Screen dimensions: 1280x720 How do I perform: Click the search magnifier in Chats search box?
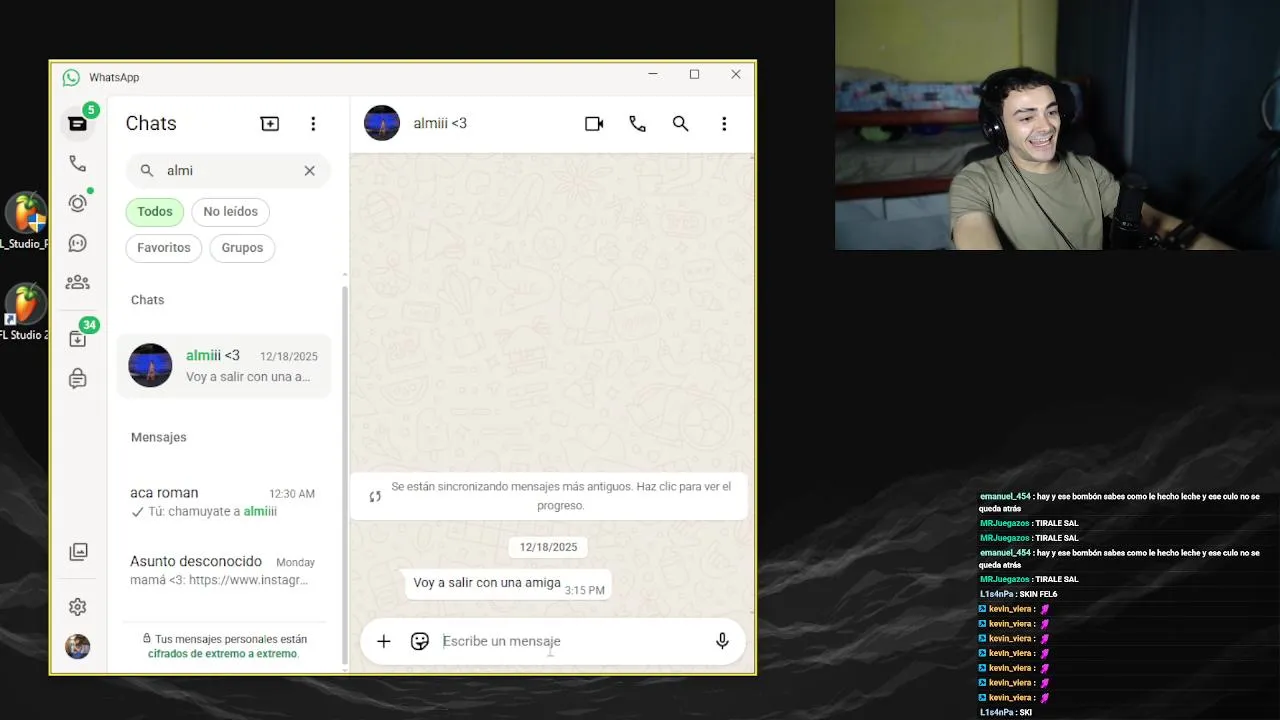[x=147, y=171]
